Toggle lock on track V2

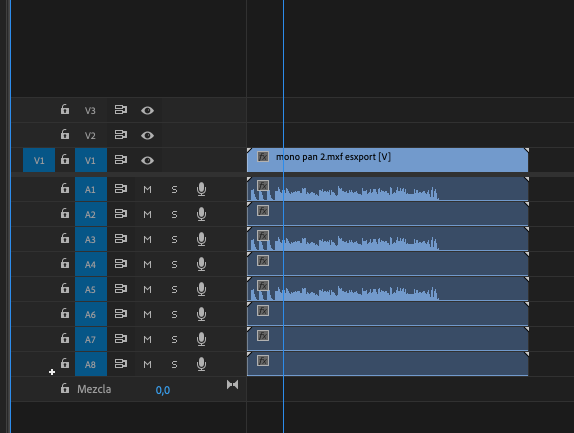click(65, 134)
